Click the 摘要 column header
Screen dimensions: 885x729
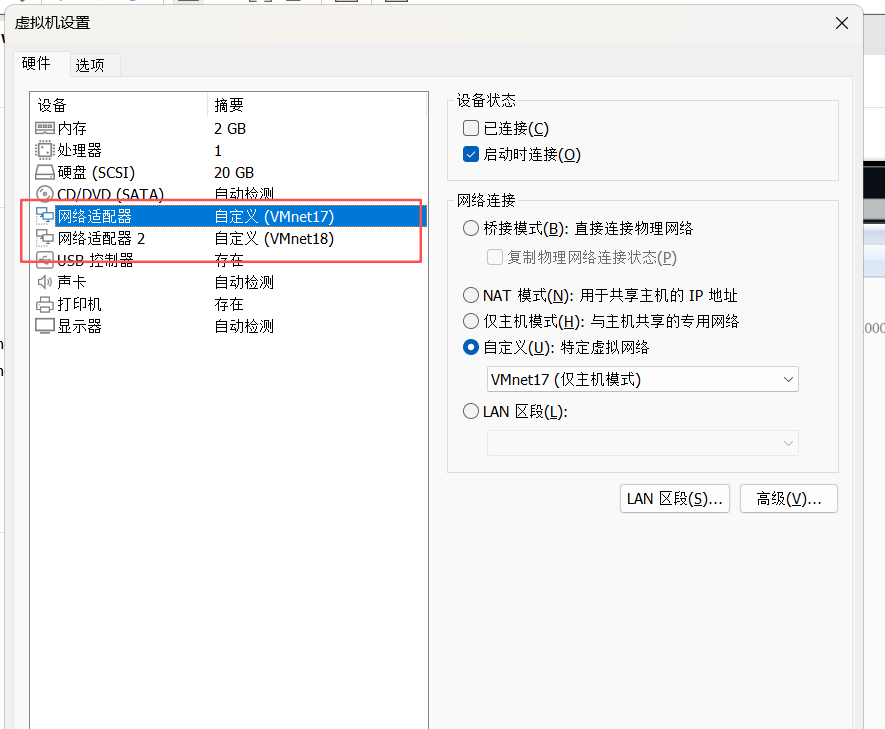coord(317,105)
